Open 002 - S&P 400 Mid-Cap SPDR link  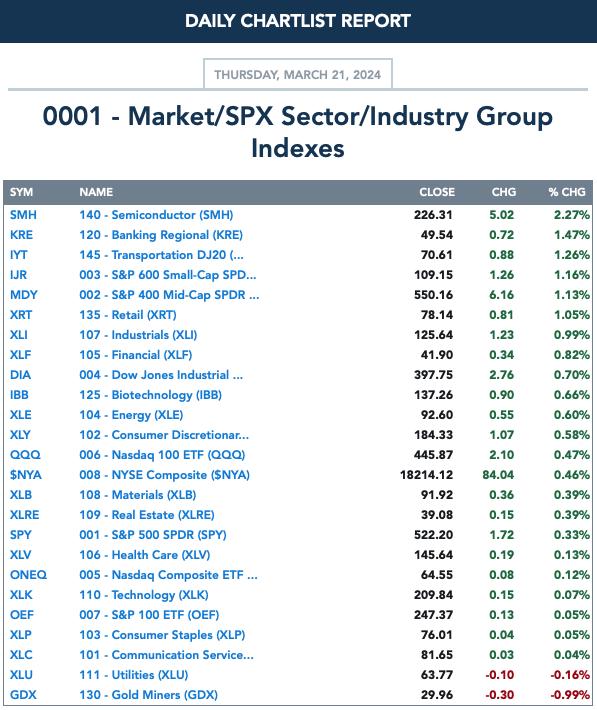pyautogui.click(x=169, y=294)
